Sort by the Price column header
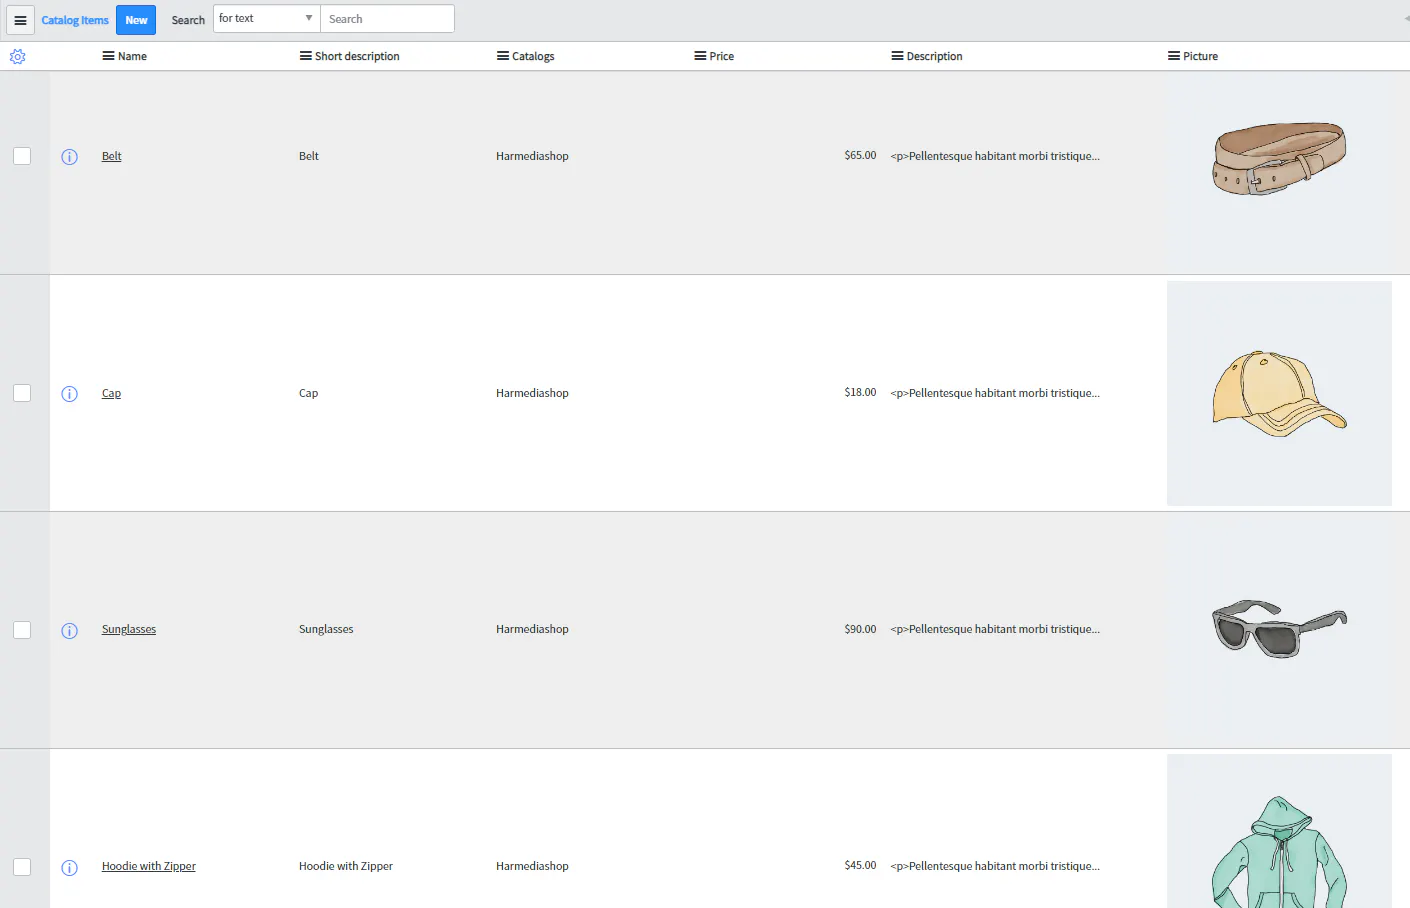This screenshot has height=908, width=1410. coord(722,57)
